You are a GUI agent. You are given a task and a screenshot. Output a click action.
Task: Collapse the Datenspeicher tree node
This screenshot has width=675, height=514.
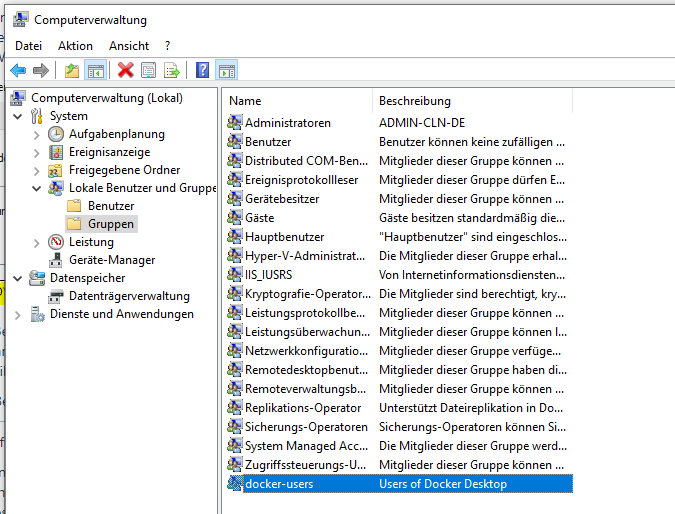(18, 278)
